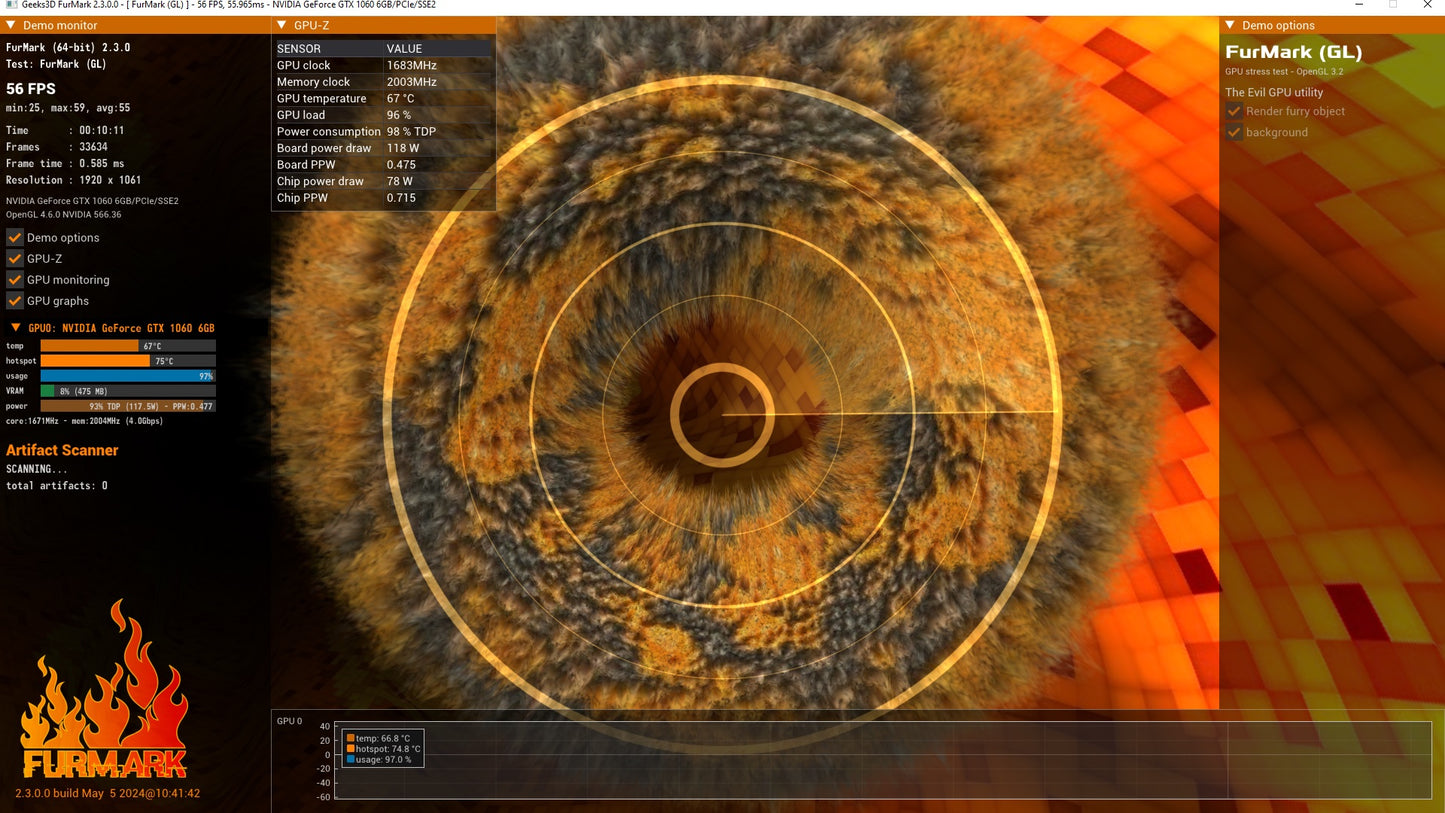
Task: Click the orange temp legend swatch
Action: [x=351, y=738]
